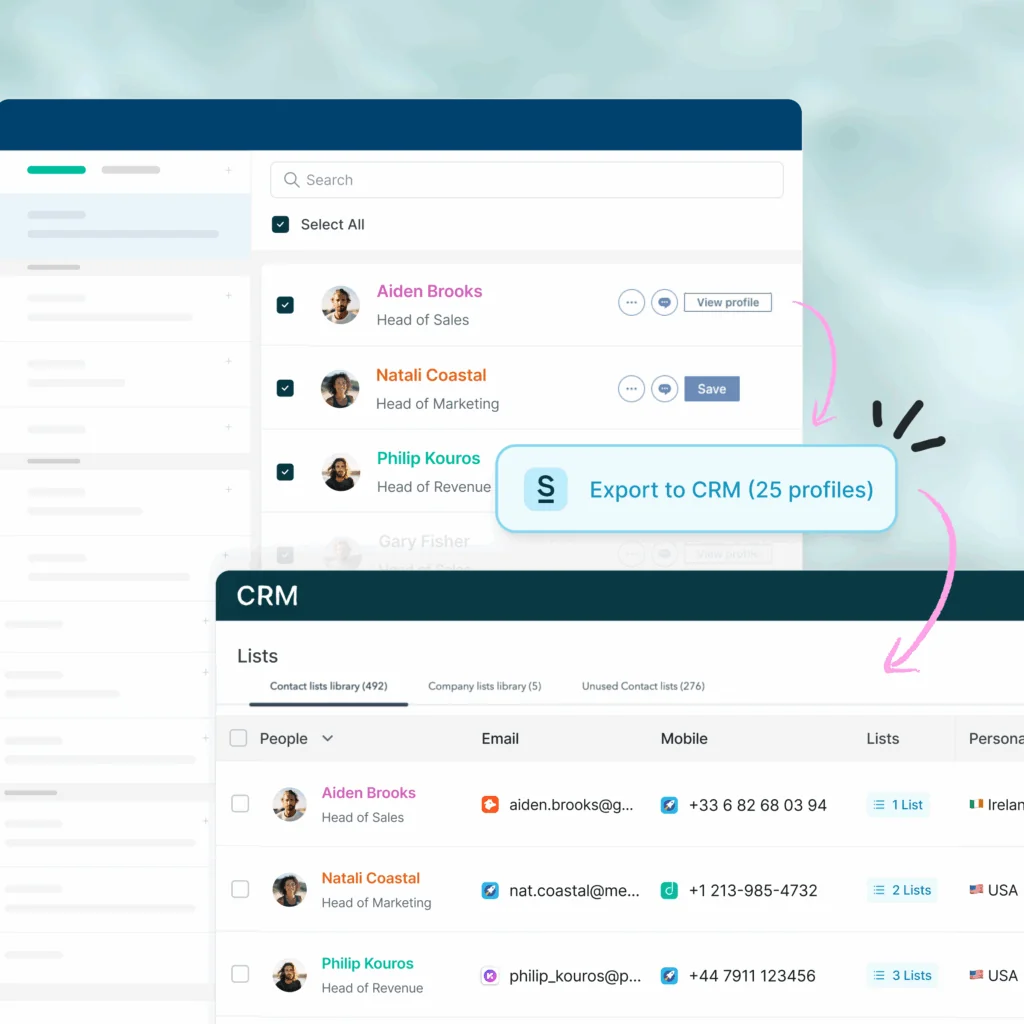1024x1024 pixels.
Task: Click the message icon beside Aiden Brooks
Action: point(665,303)
